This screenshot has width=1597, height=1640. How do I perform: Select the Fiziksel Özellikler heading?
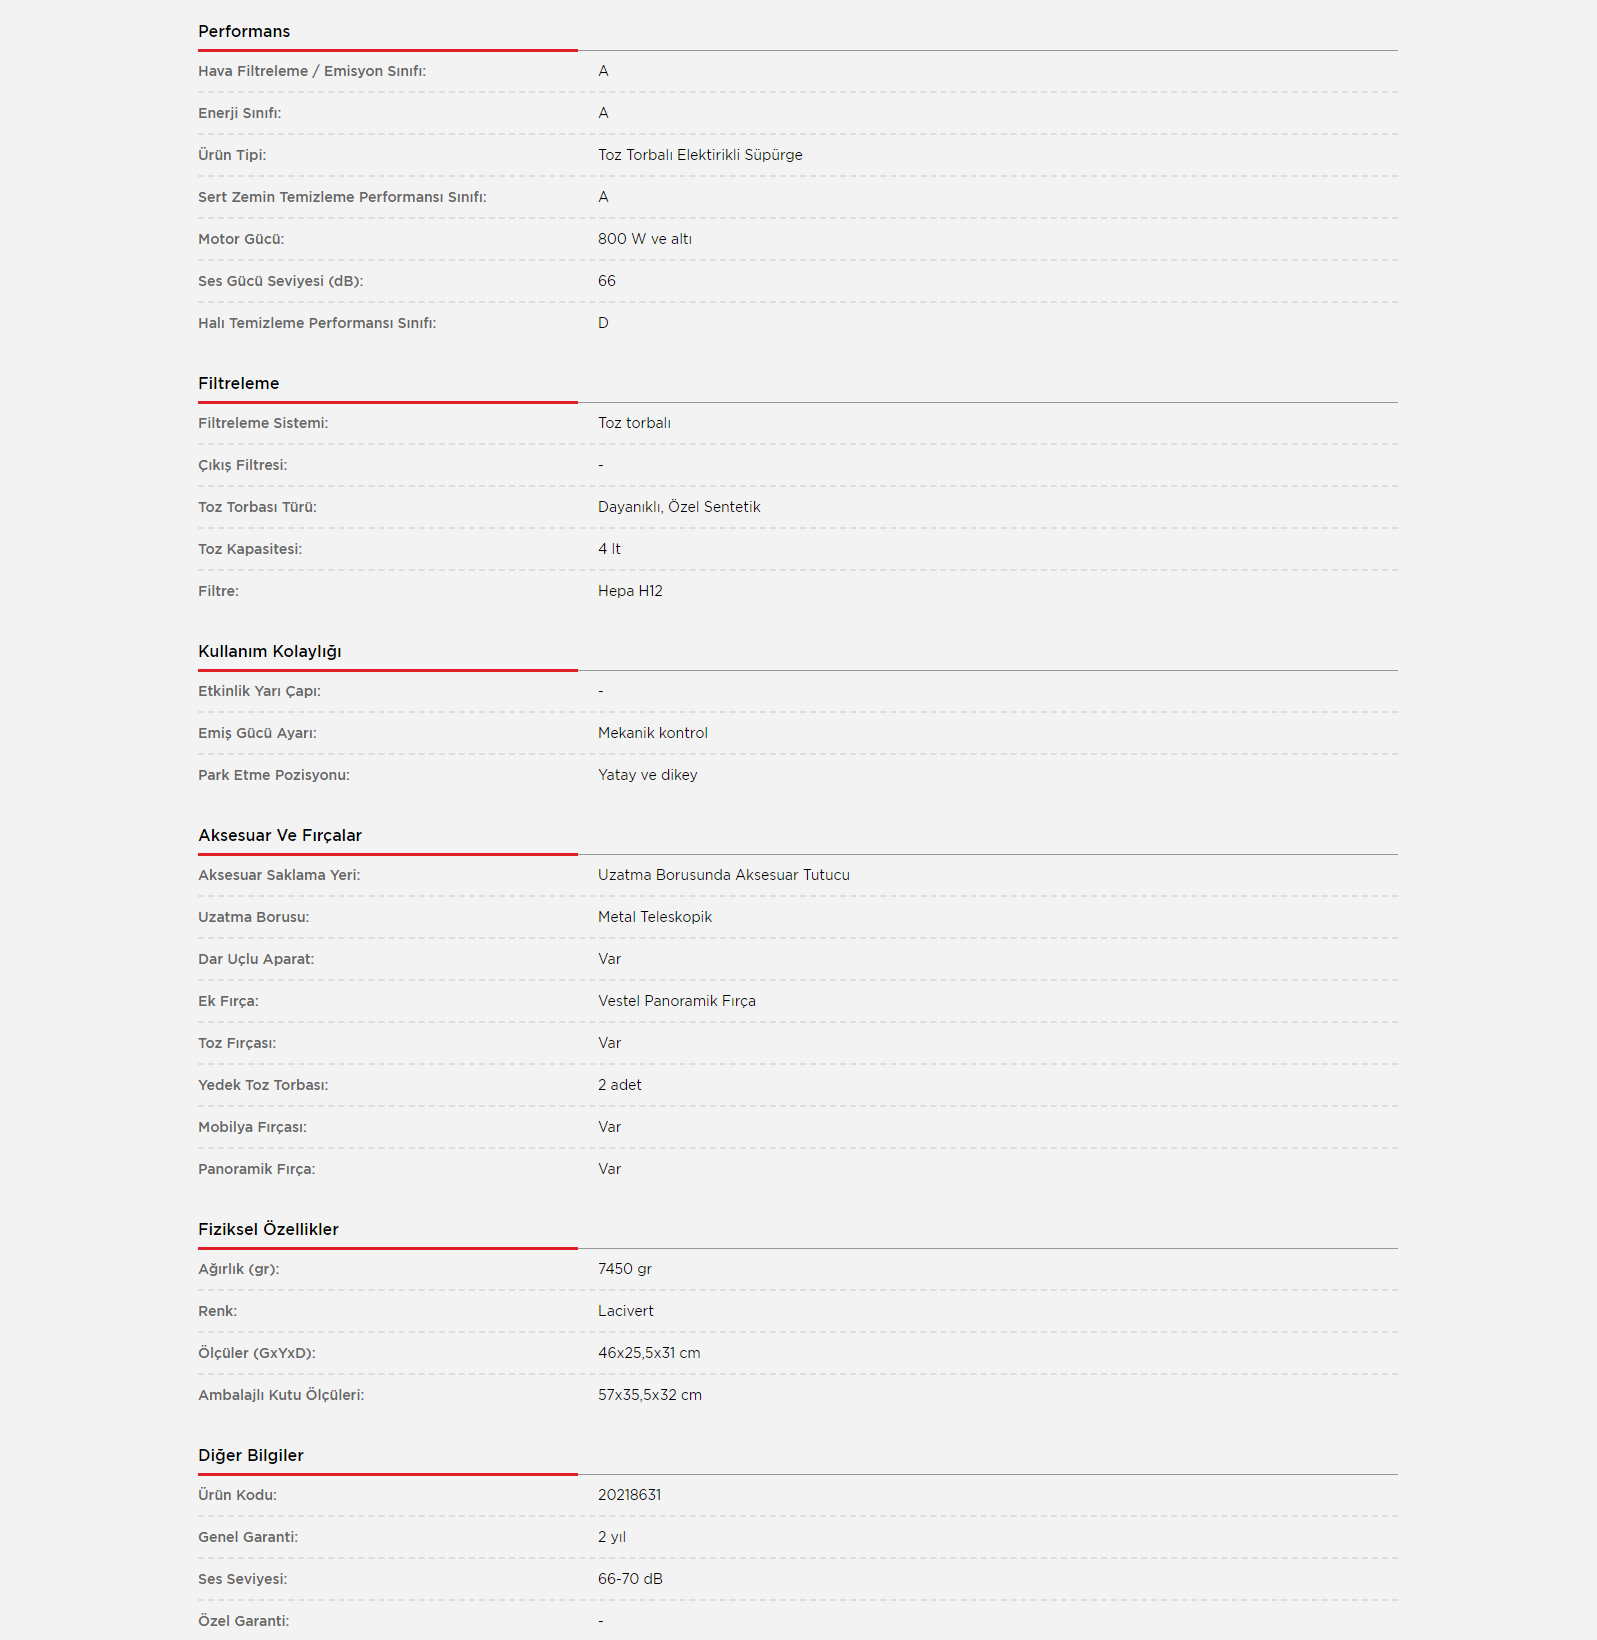point(268,1229)
